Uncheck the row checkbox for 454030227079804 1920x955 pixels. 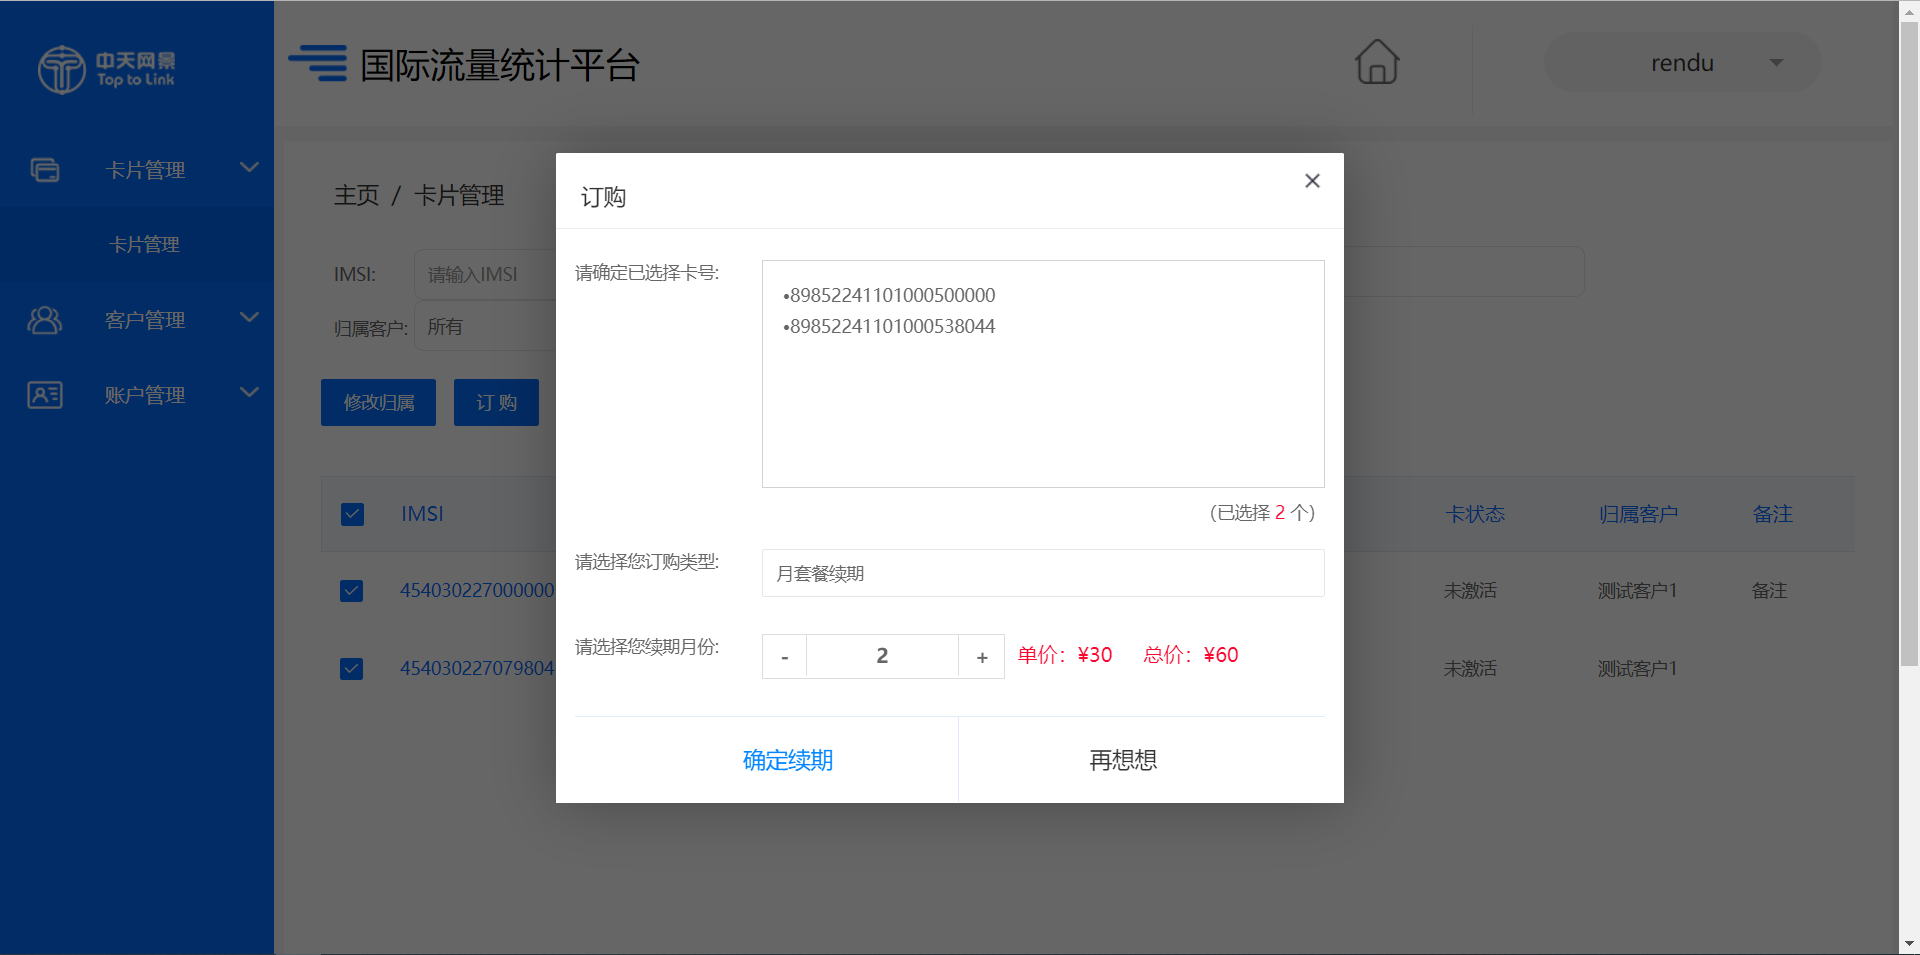(x=352, y=668)
